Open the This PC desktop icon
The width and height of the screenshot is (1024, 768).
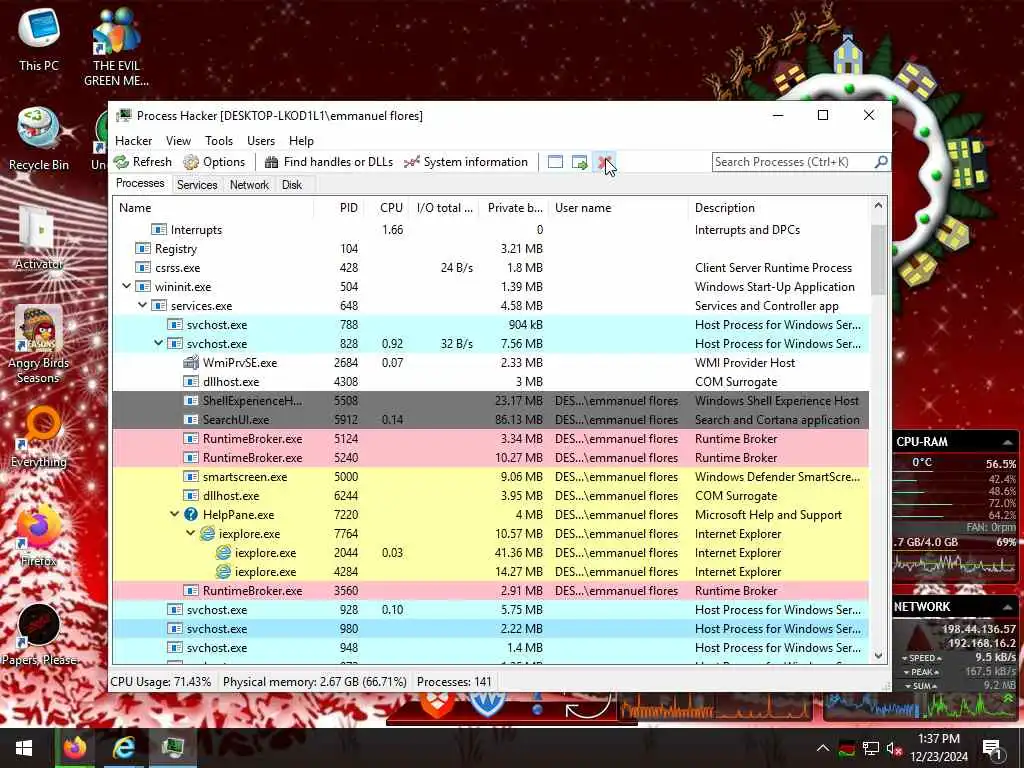click(39, 40)
